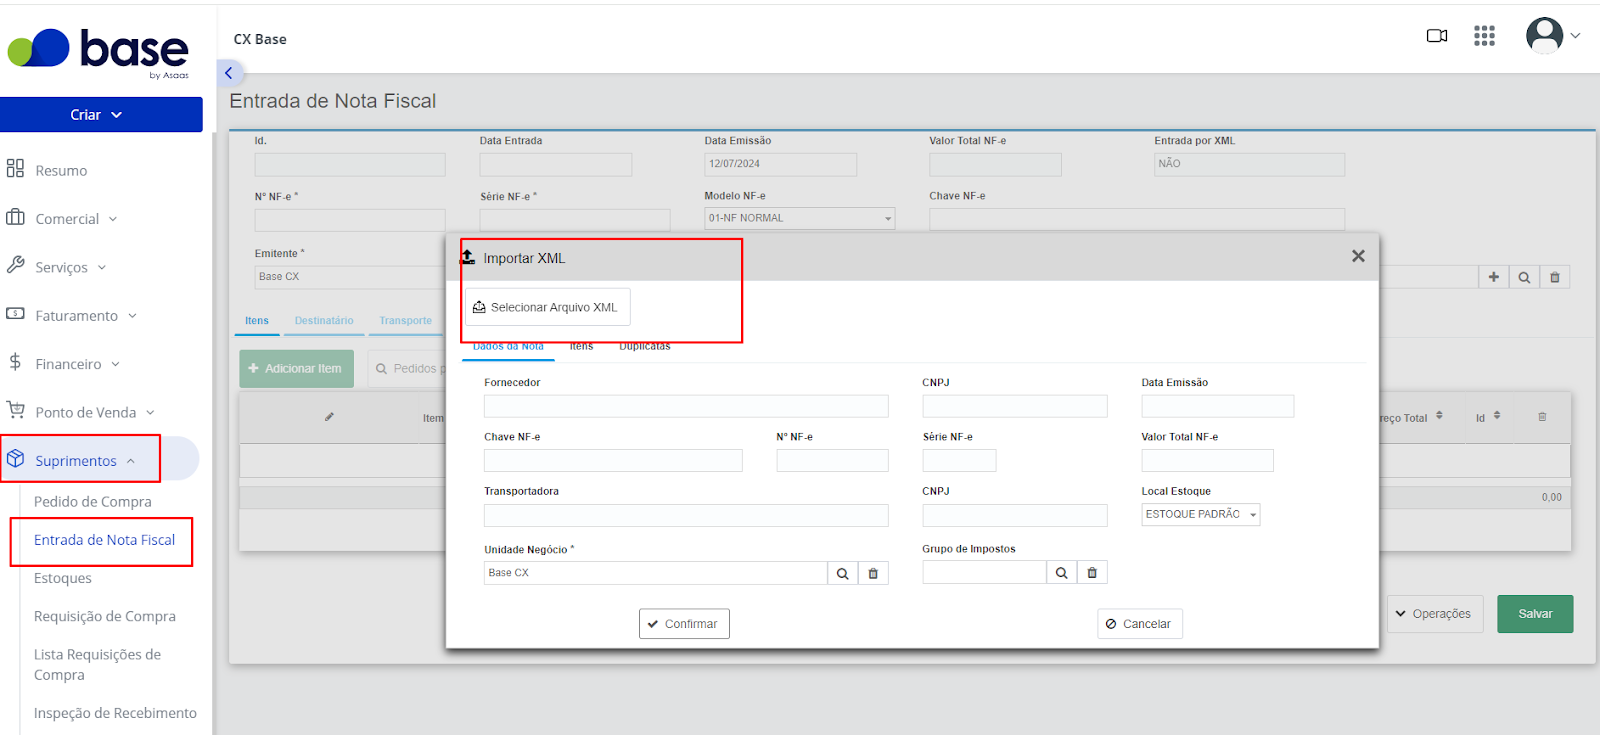Clear Grupo de Impostos trash icon

pyautogui.click(x=1092, y=573)
